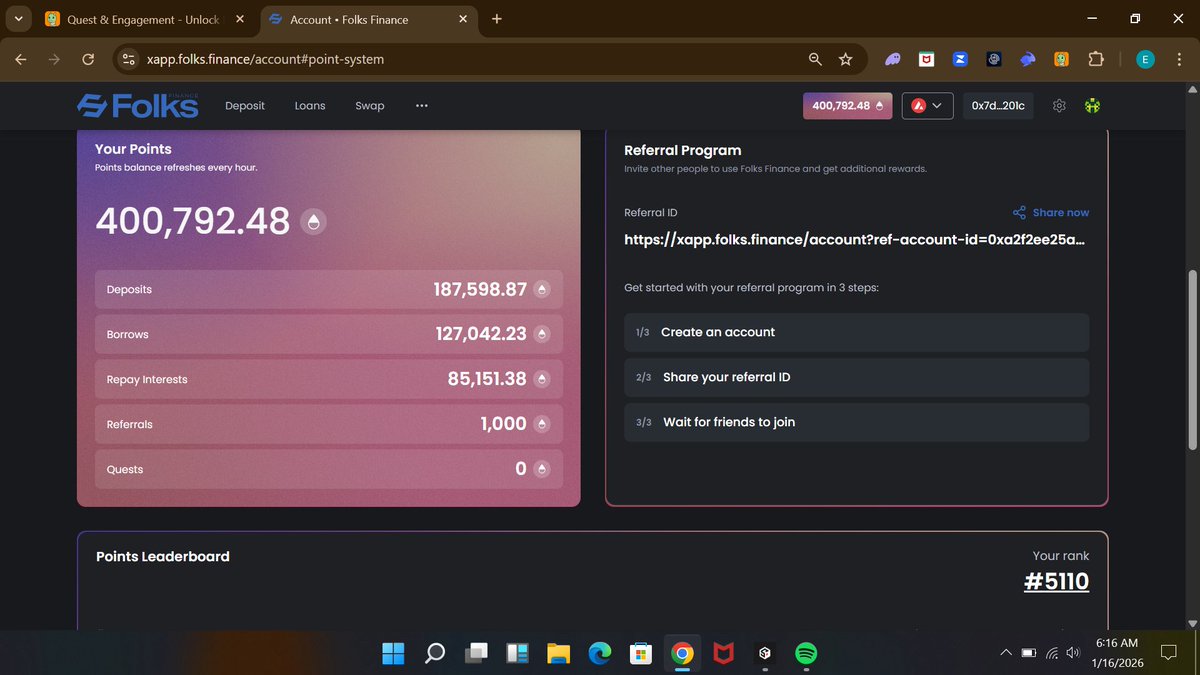Open the tab search dropdown arrow
This screenshot has width=1200, height=675.
point(18,19)
